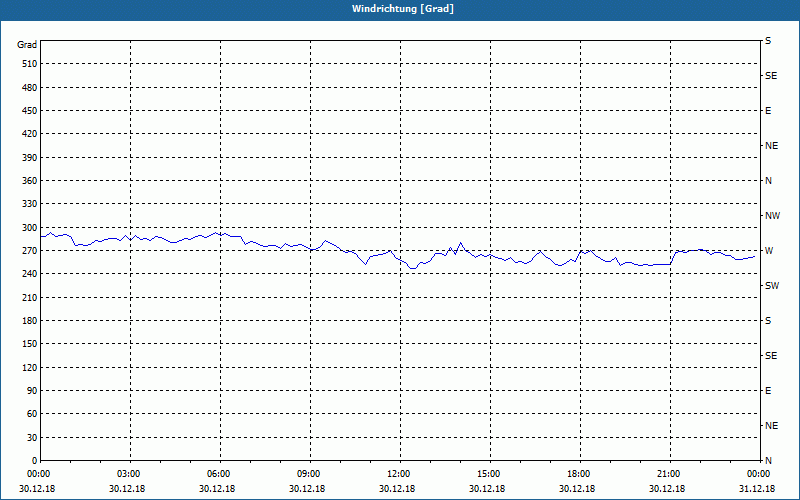
Task: Click the 15:00 time axis label
Action: click(x=489, y=474)
